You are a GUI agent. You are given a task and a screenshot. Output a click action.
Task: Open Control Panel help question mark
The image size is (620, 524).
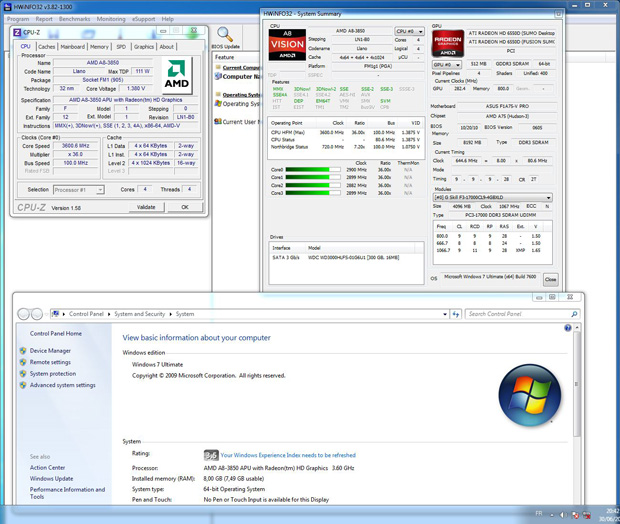pos(568,328)
